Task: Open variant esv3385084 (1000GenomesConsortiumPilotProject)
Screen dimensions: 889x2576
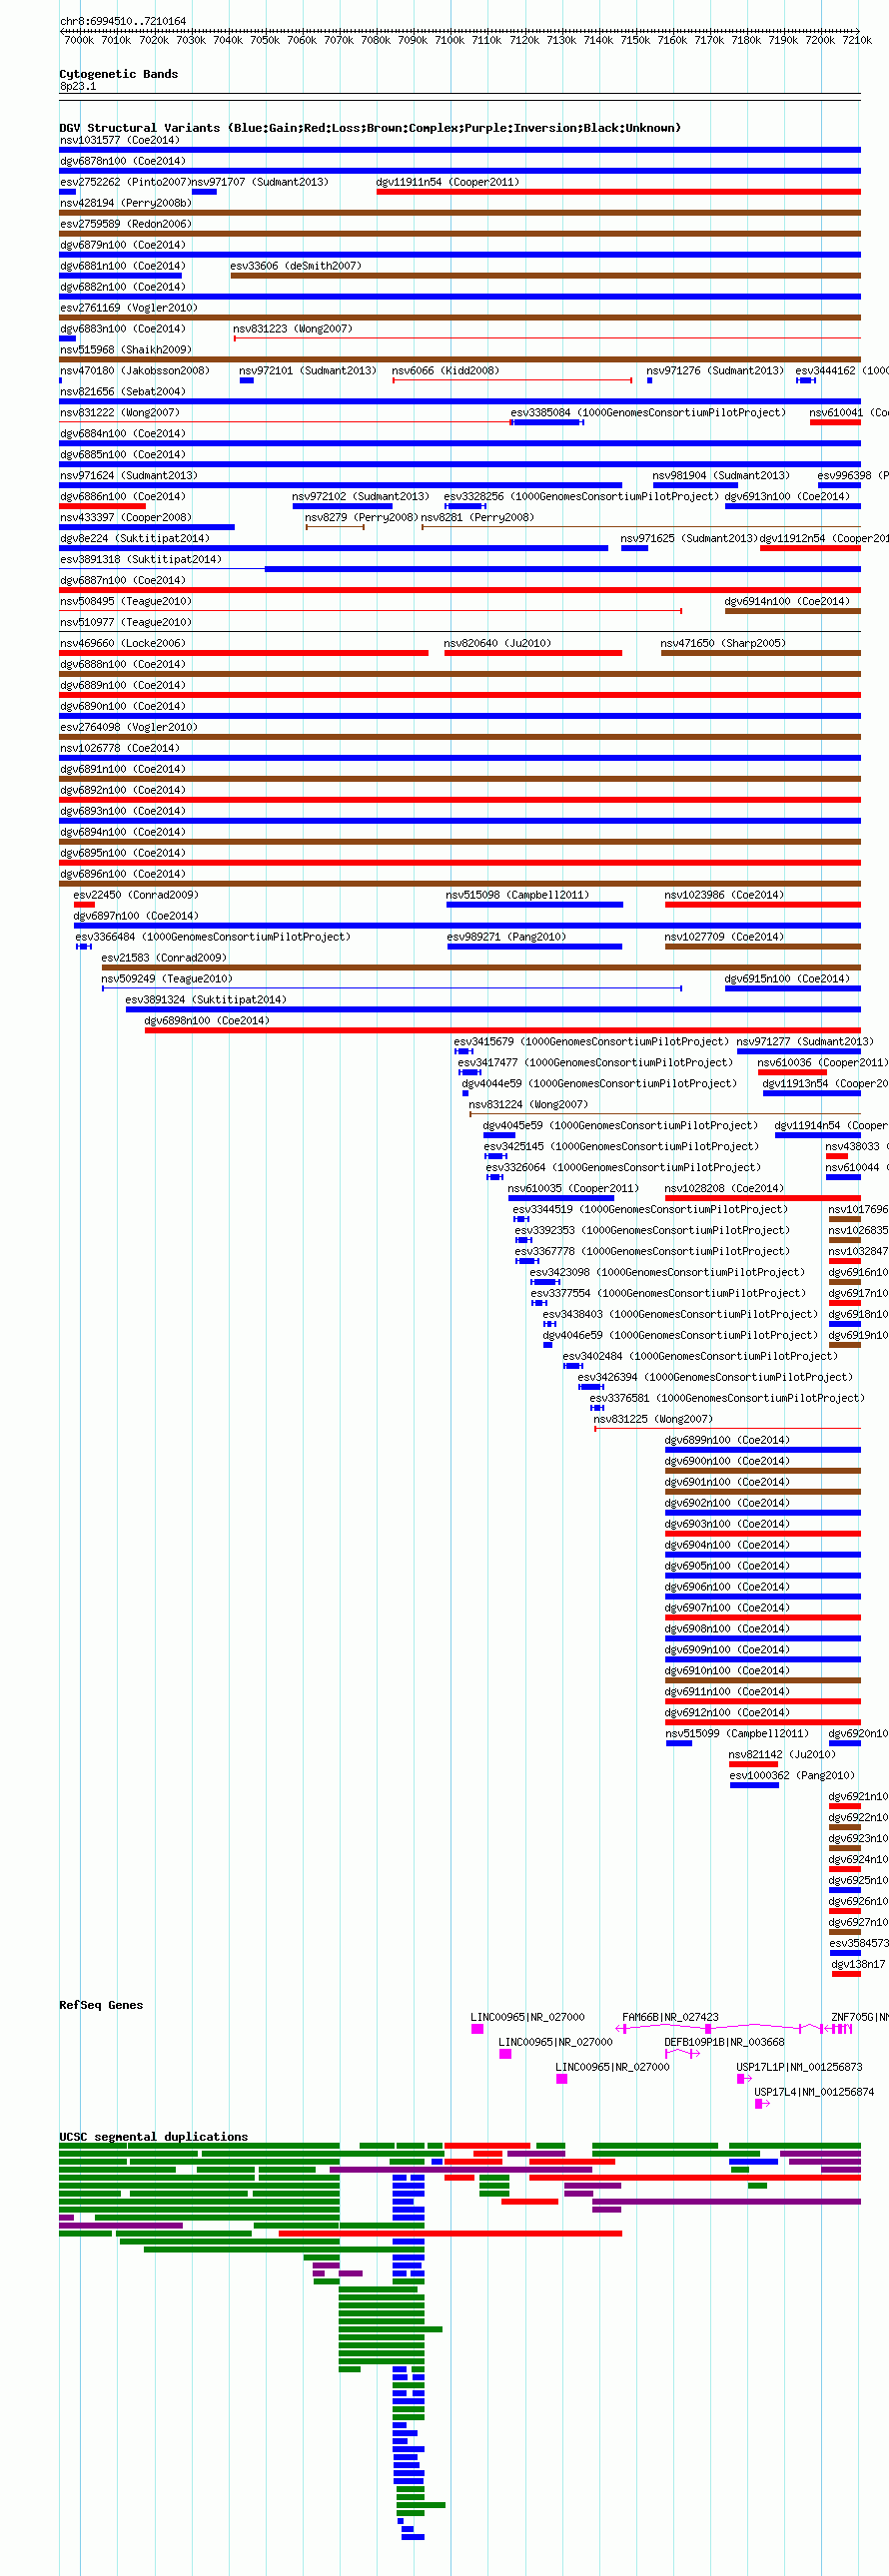Action: 648,413
